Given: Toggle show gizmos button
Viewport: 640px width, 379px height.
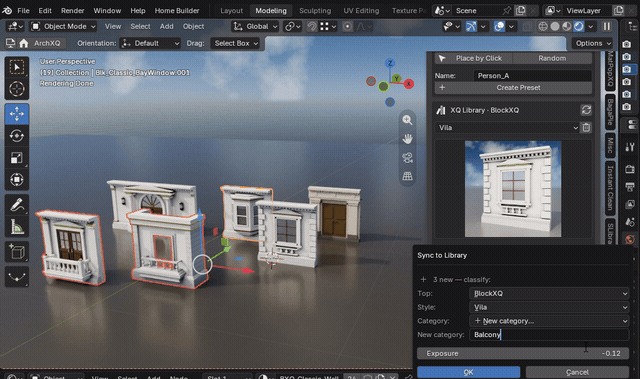Looking at the screenshot, I should (471, 27).
